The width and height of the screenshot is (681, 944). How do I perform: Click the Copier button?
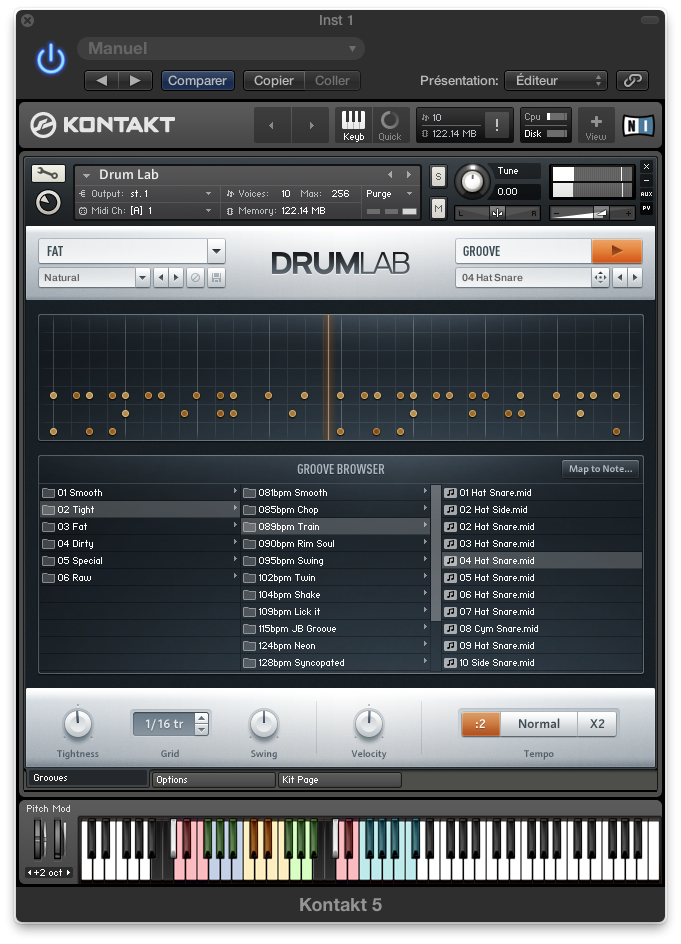point(273,80)
